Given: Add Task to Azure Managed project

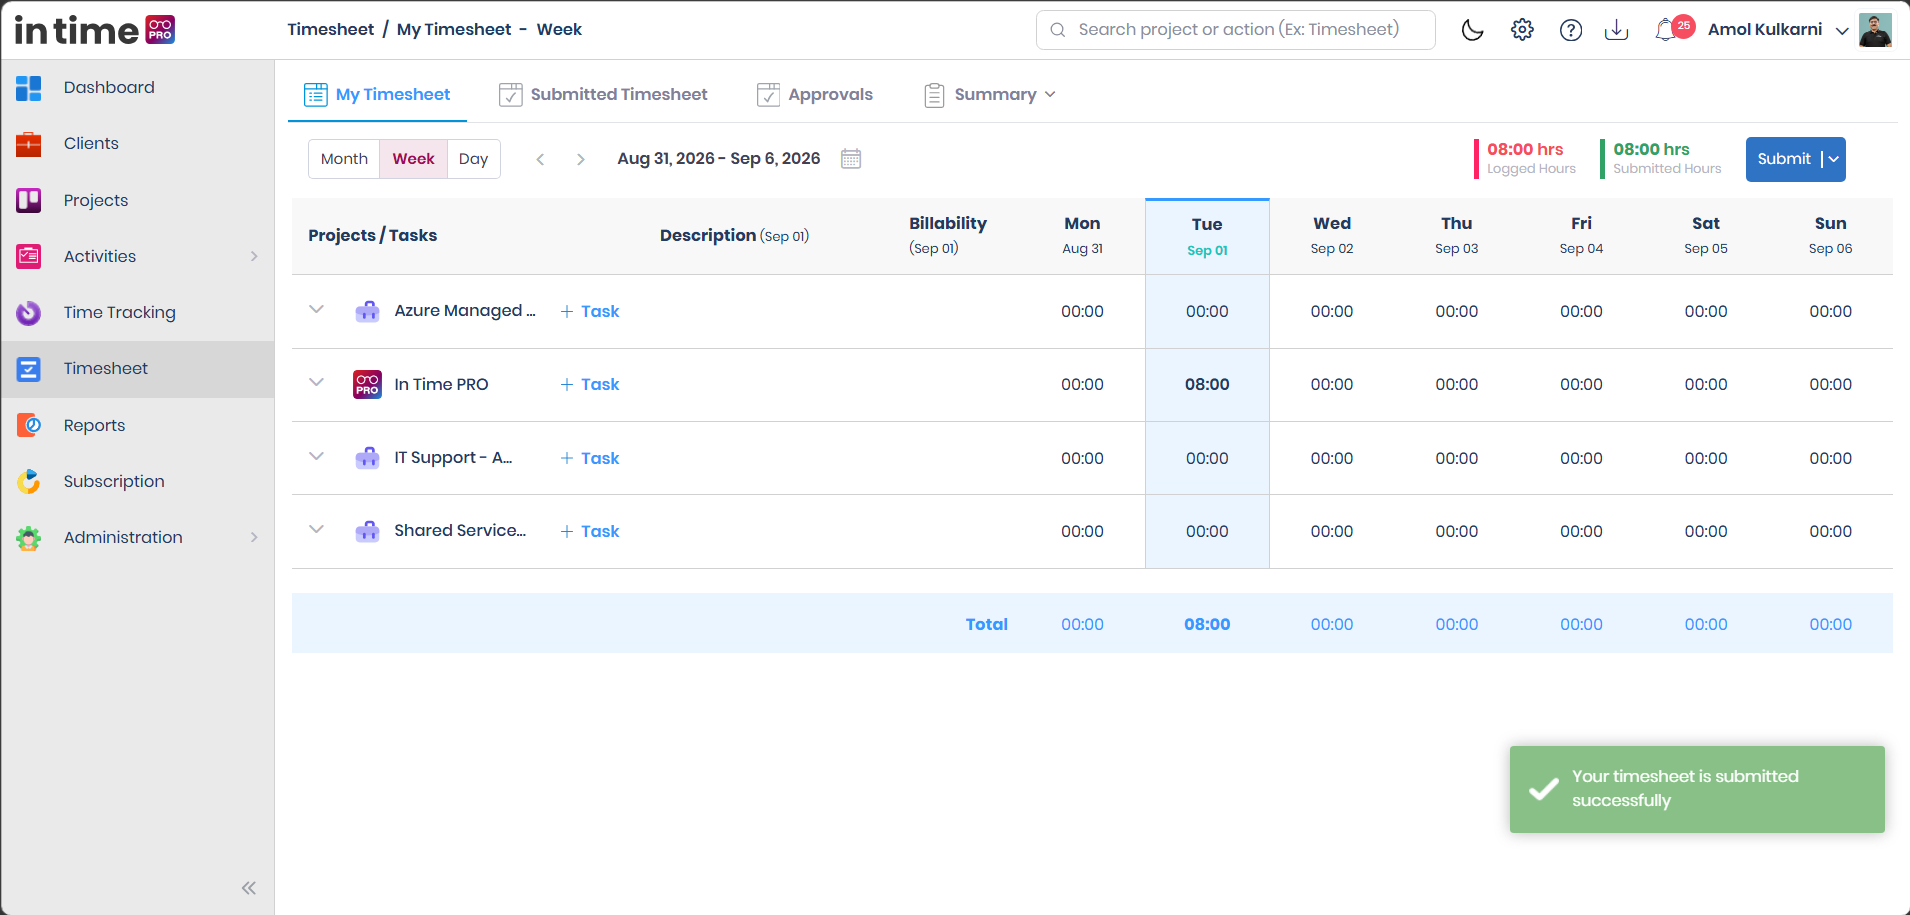Looking at the screenshot, I should pos(590,311).
